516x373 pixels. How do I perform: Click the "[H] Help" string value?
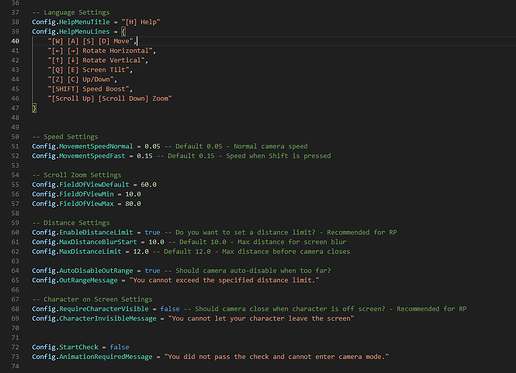click(x=141, y=22)
